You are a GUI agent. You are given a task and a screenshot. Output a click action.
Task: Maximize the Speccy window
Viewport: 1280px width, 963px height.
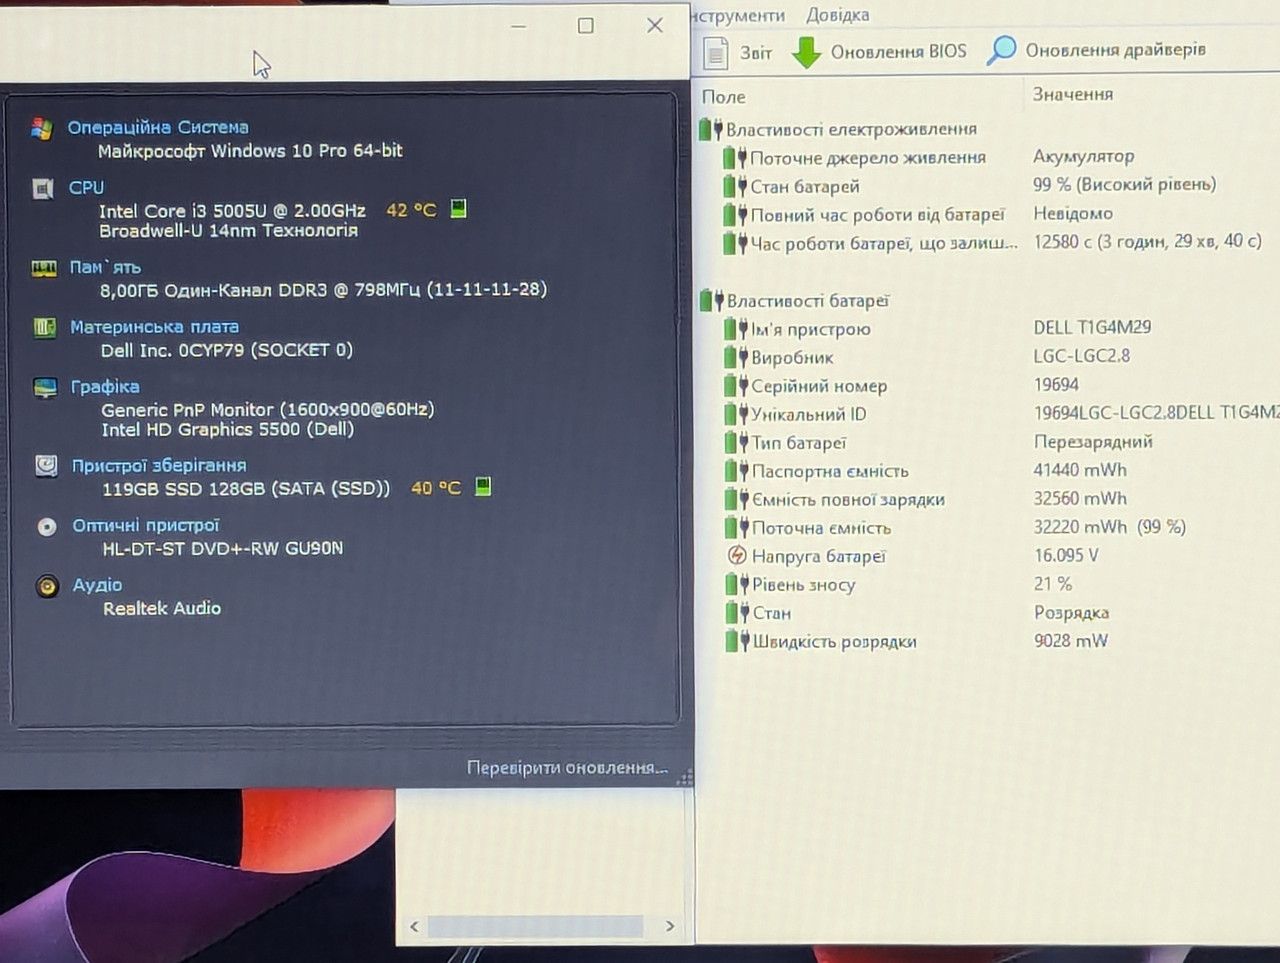pyautogui.click(x=586, y=26)
